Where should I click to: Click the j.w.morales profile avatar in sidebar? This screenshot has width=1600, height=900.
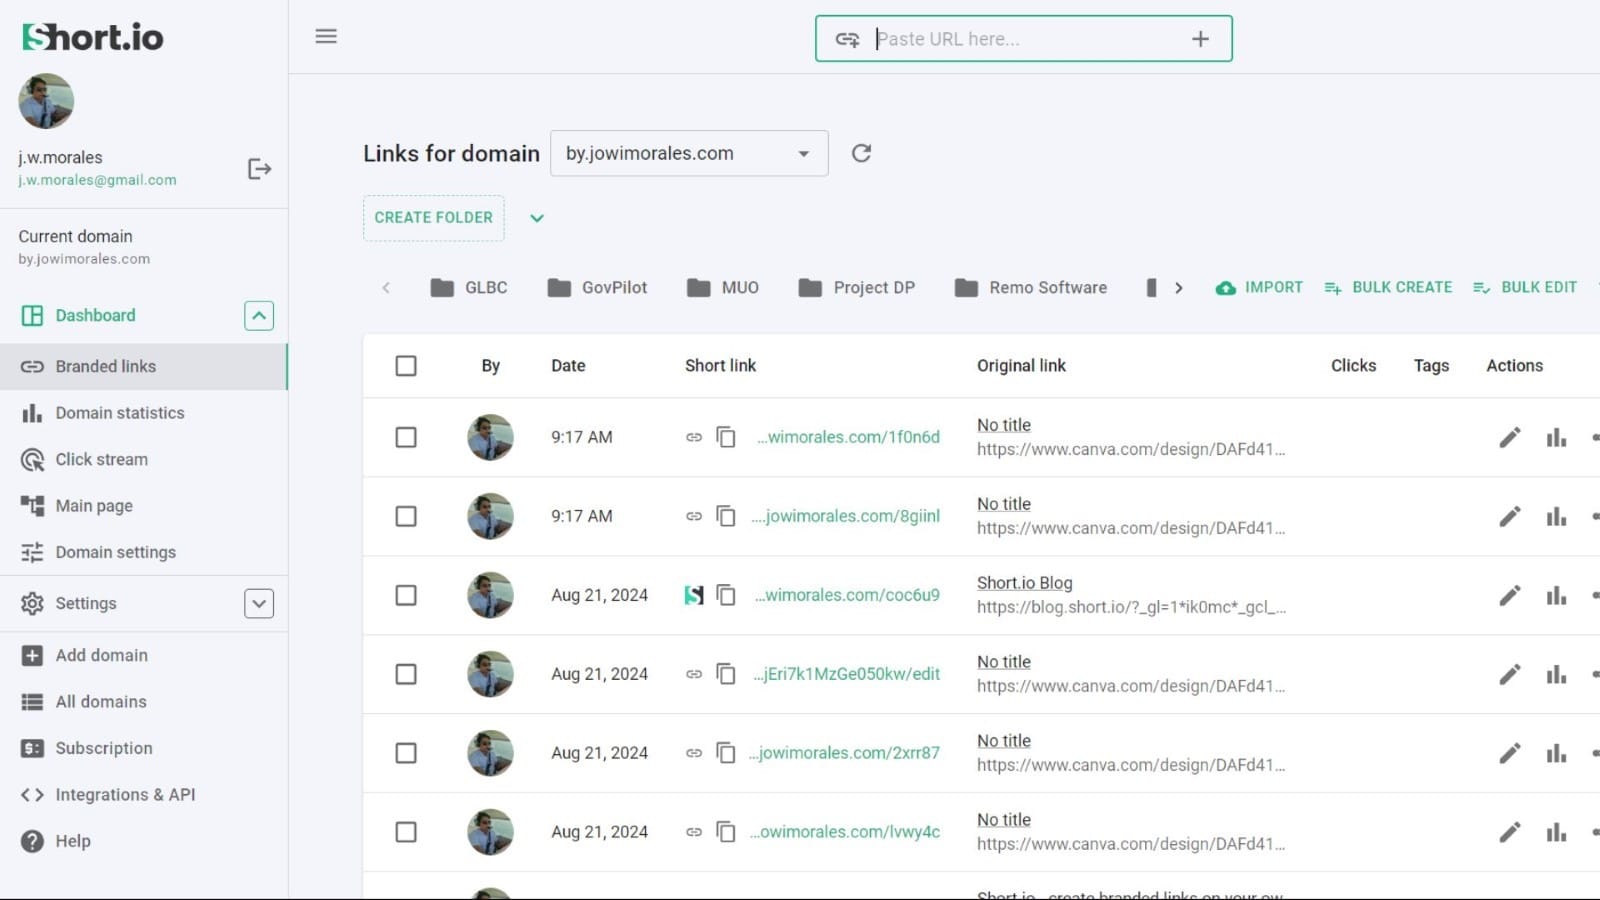(x=46, y=101)
